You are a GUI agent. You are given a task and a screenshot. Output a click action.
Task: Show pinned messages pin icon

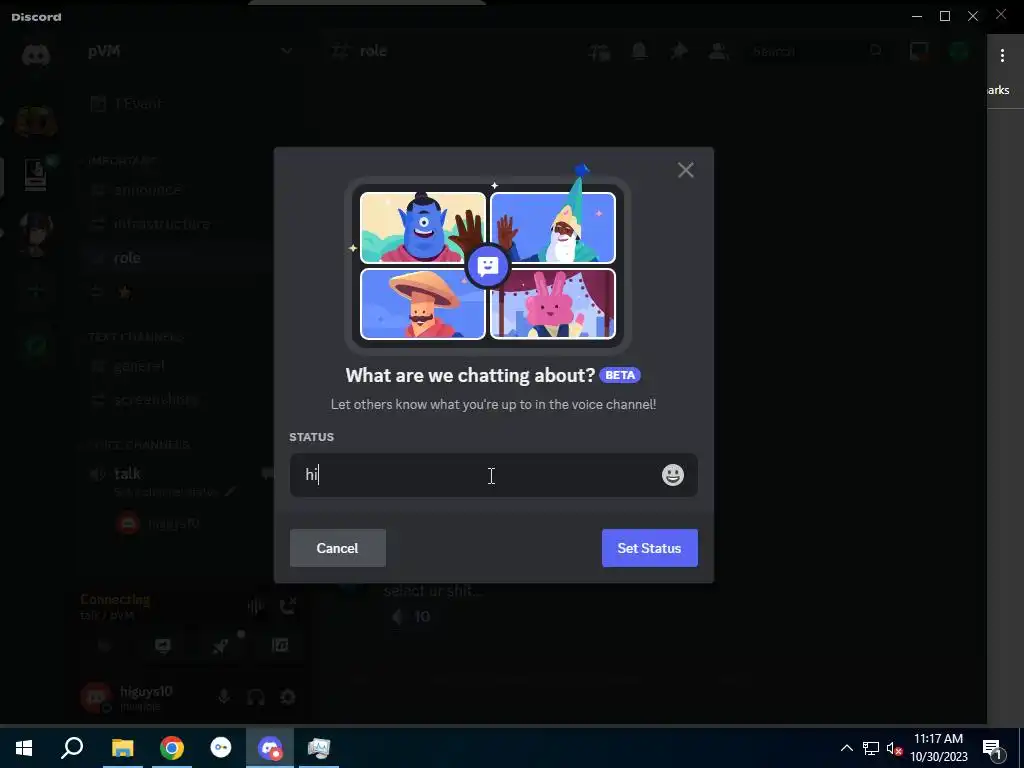[679, 51]
